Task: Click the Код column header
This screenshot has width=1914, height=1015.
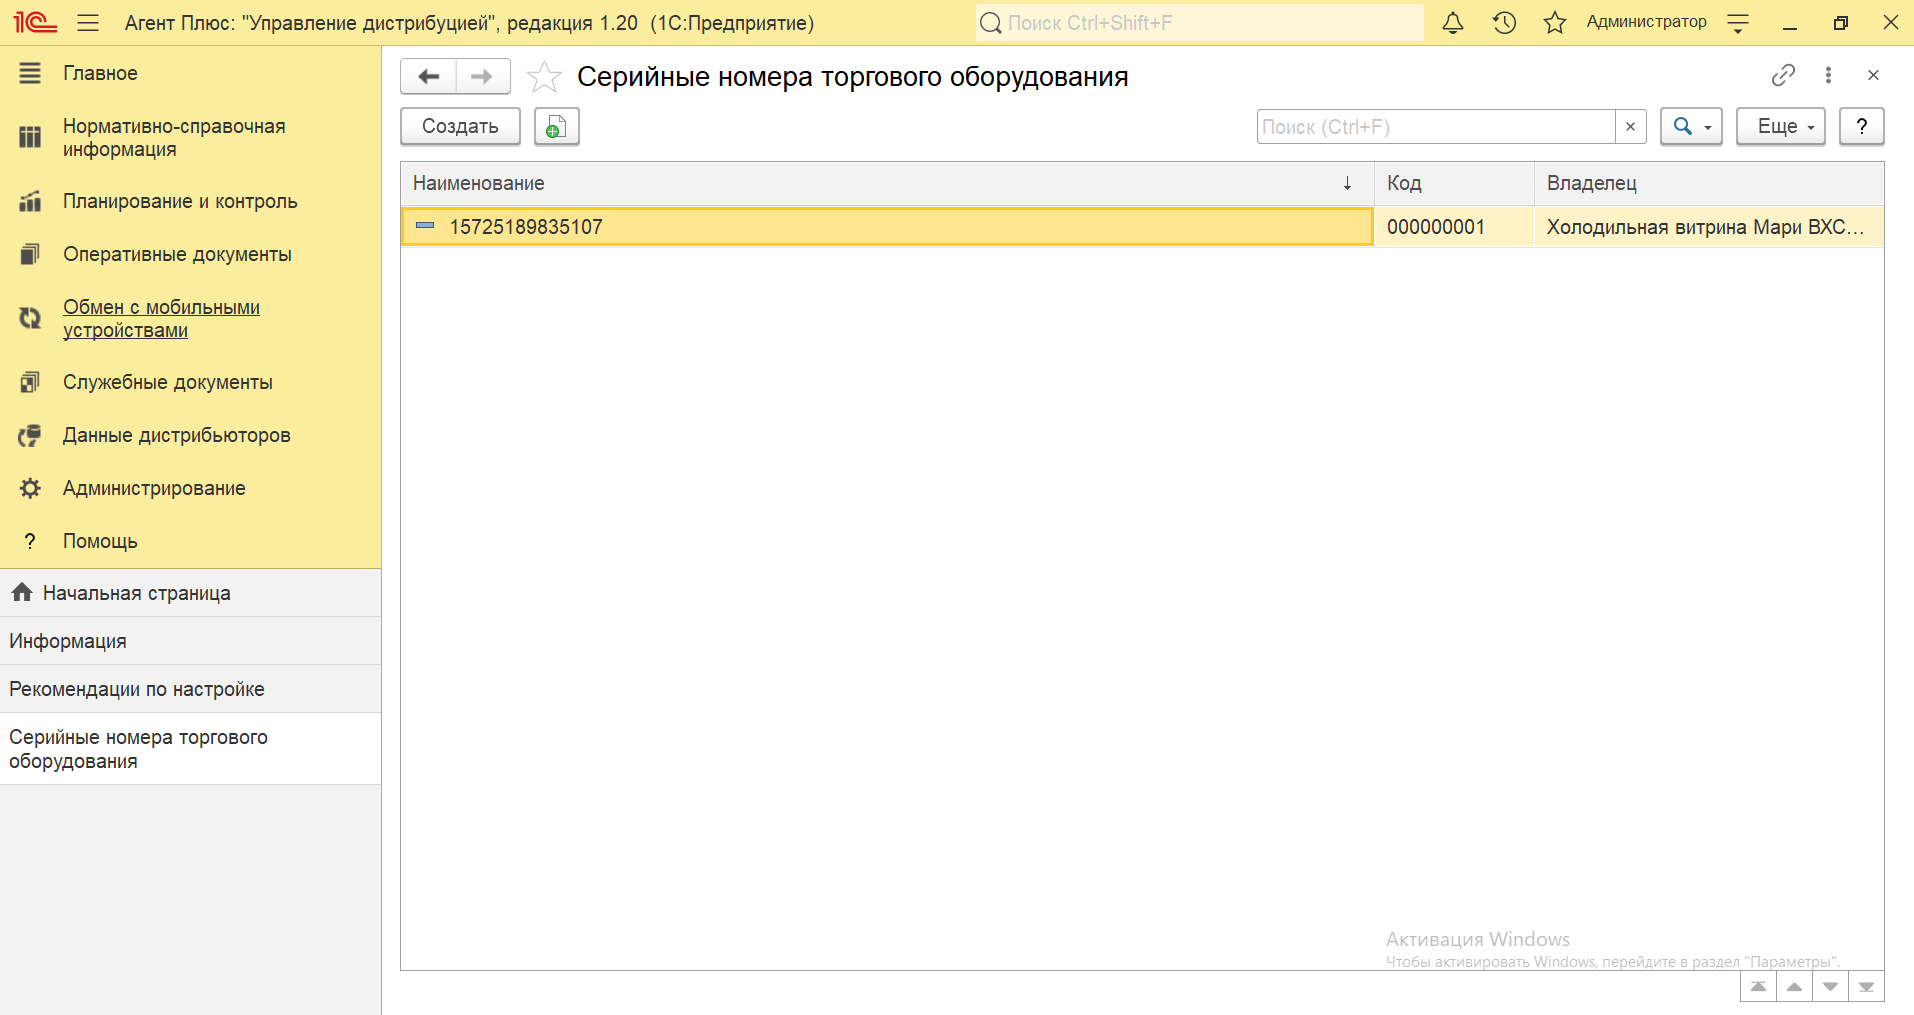Action: click(1454, 183)
